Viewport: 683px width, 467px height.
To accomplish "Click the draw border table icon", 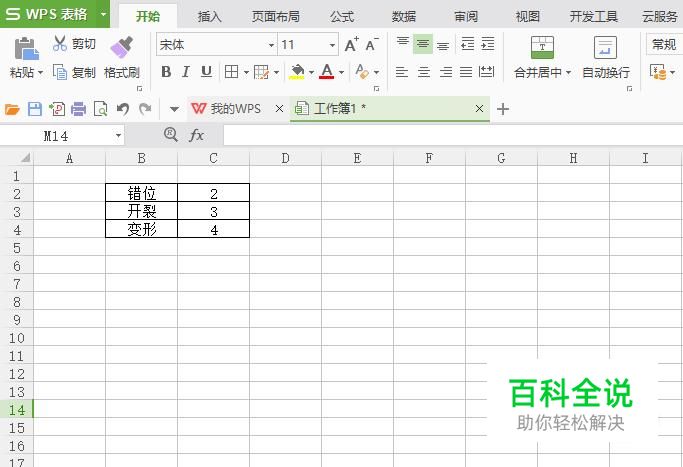I will 261,72.
